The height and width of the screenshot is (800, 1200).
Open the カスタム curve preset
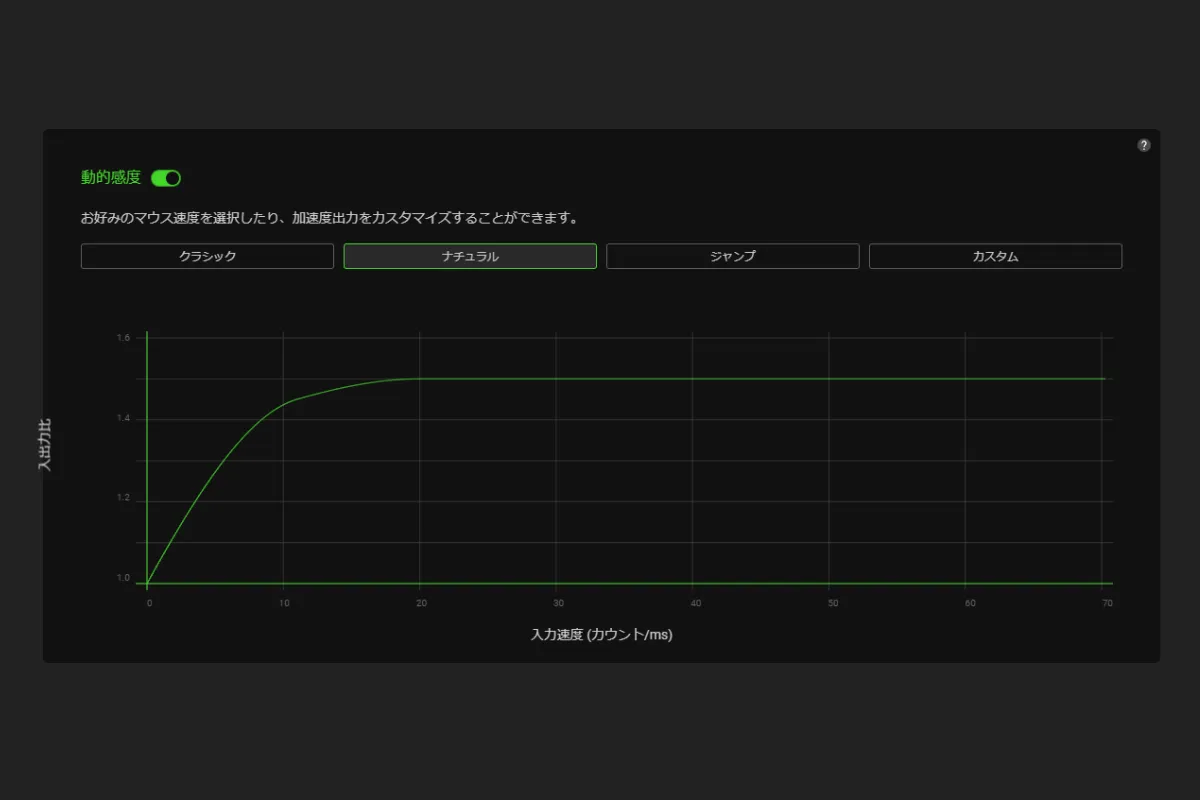[995, 256]
